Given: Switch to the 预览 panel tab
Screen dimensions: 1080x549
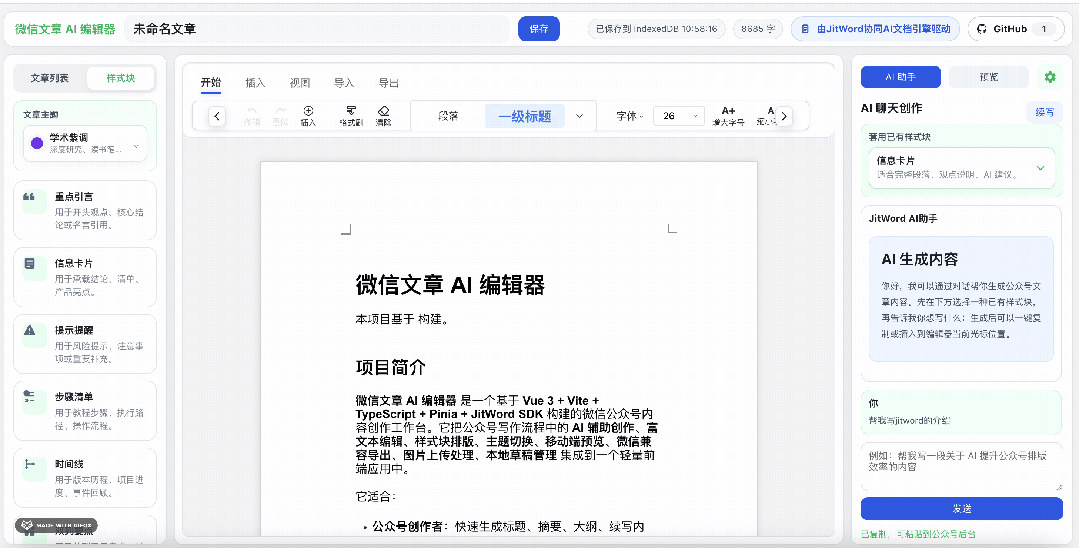Looking at the screenshot, I should pyautogui.click(x=989, y=77).
